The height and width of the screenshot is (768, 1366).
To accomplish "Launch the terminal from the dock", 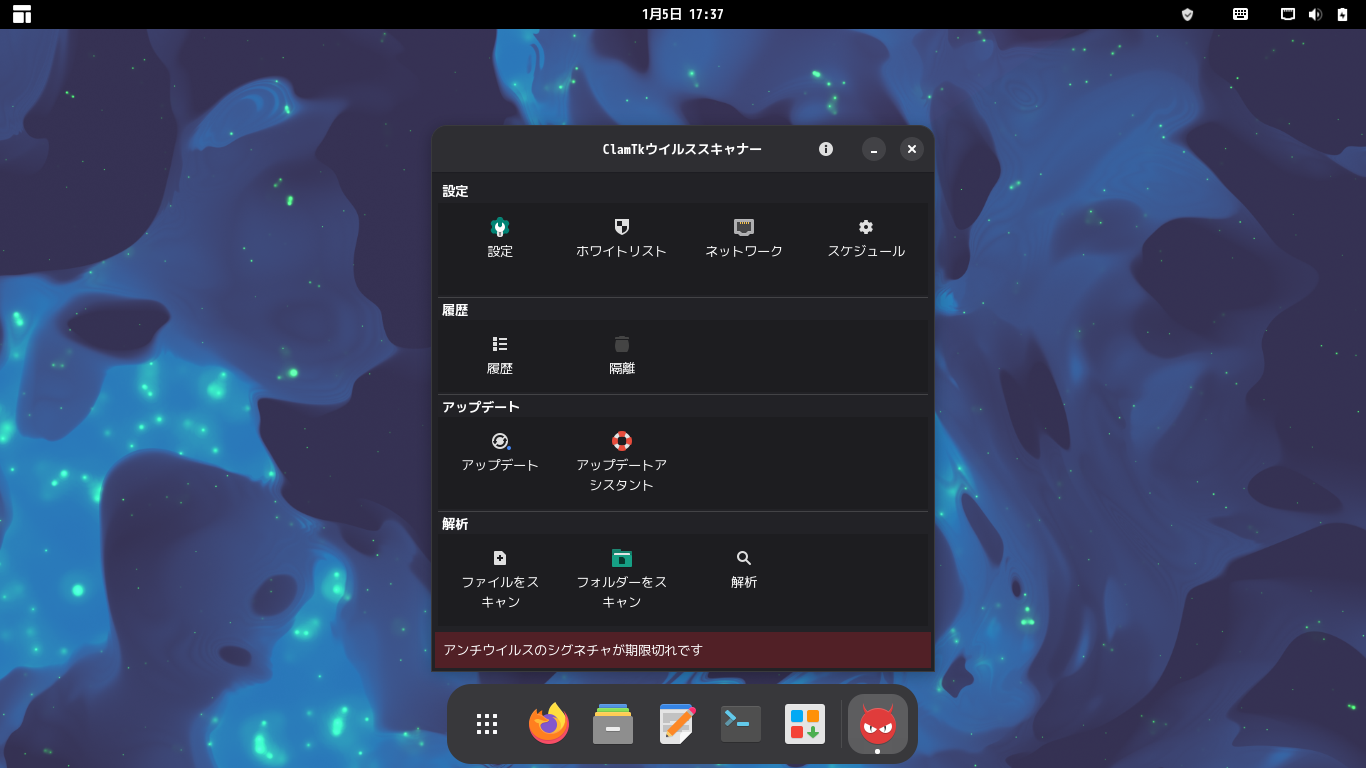I will [x=741, y=724].
